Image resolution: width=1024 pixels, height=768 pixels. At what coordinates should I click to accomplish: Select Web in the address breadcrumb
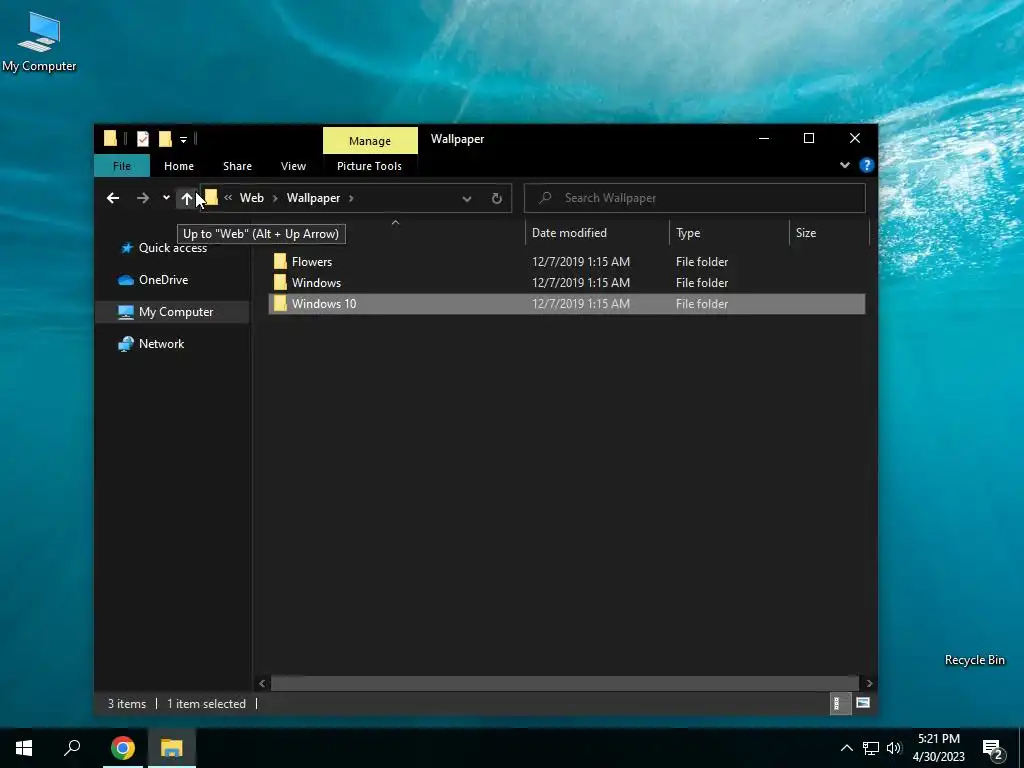click(x=251, y=198)
